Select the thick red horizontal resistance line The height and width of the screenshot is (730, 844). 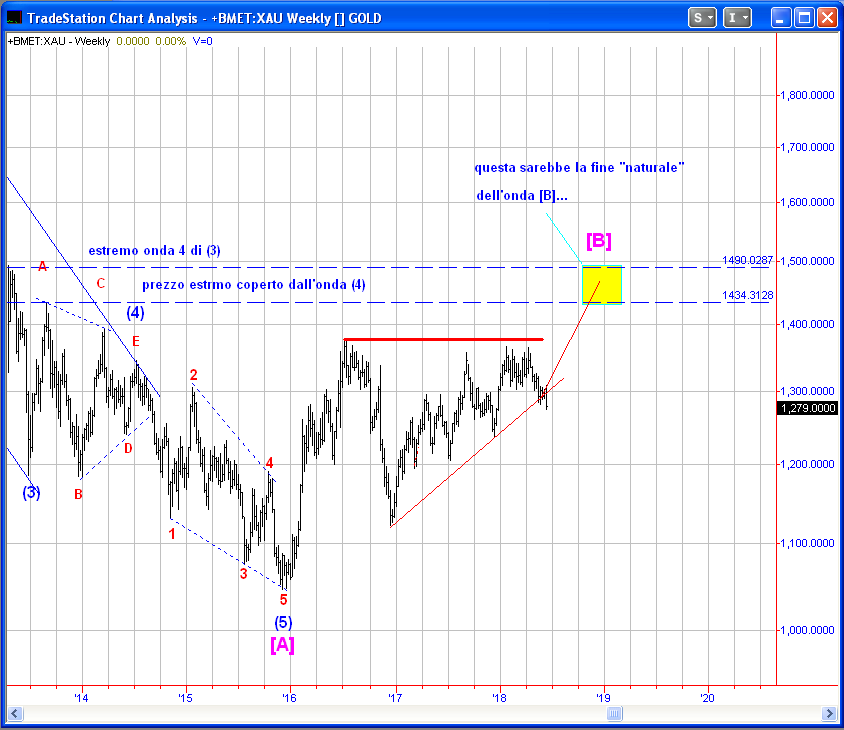pos(444,339)
